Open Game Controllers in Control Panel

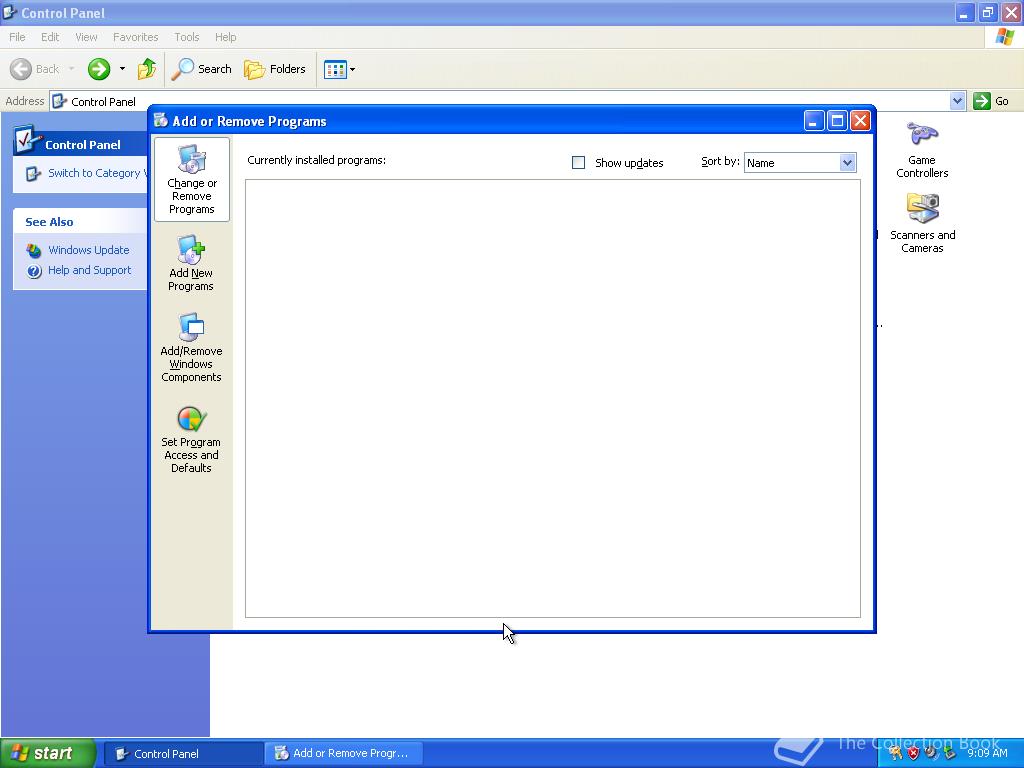click(x=922, y=150)
